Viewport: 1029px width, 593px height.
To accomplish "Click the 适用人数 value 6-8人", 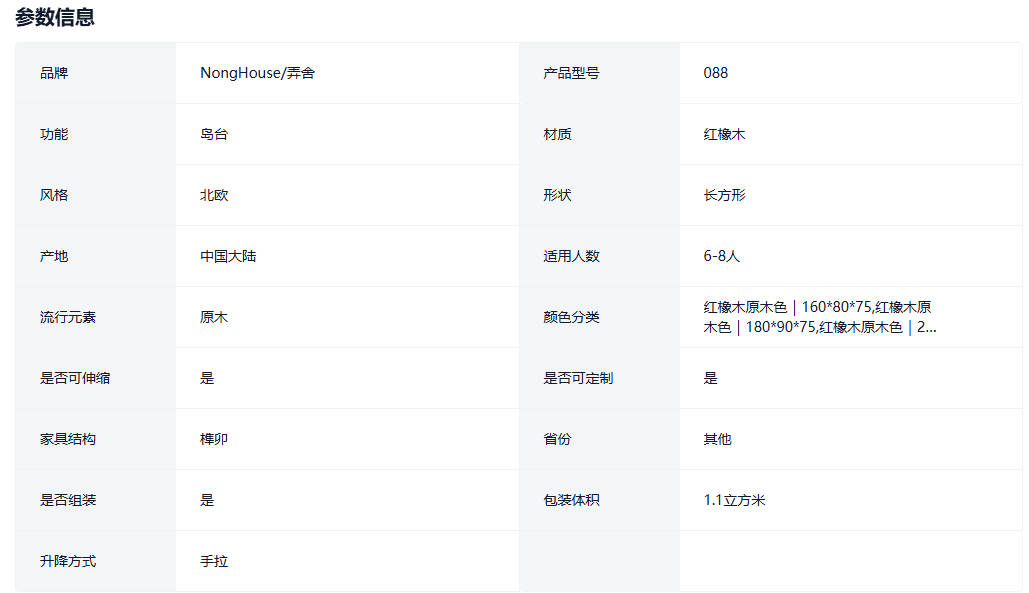I will pyautogui.click(x=721, y=256).
